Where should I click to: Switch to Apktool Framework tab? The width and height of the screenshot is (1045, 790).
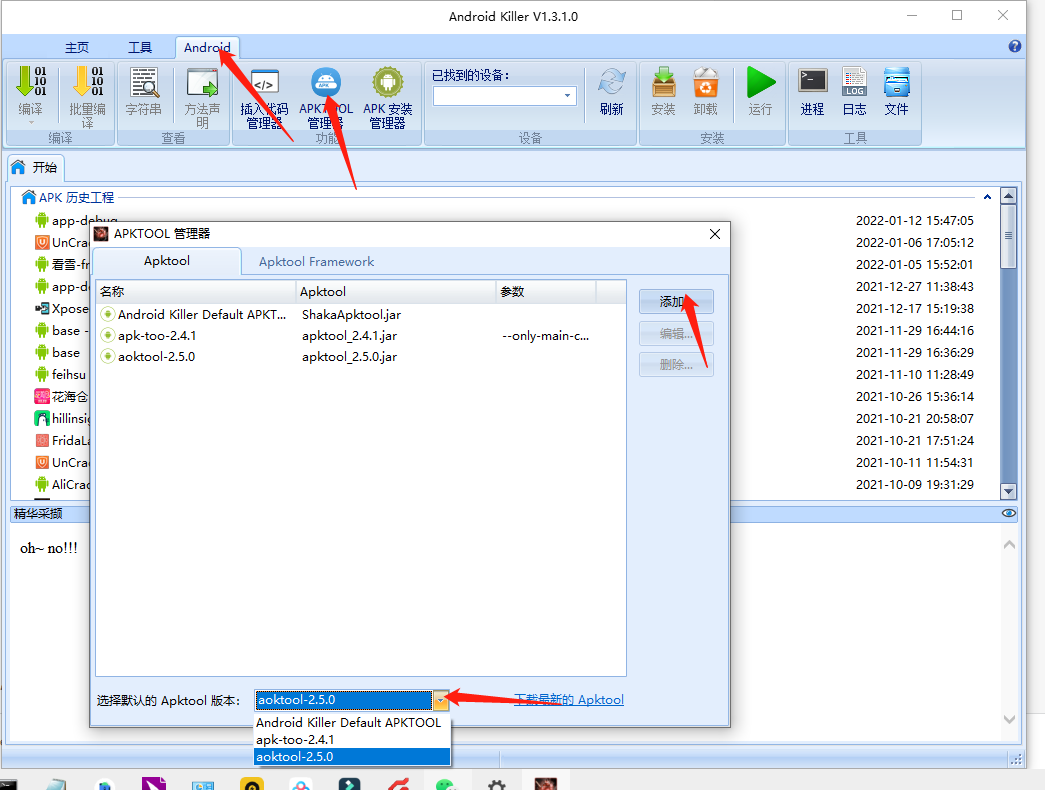tap(317, 262)
